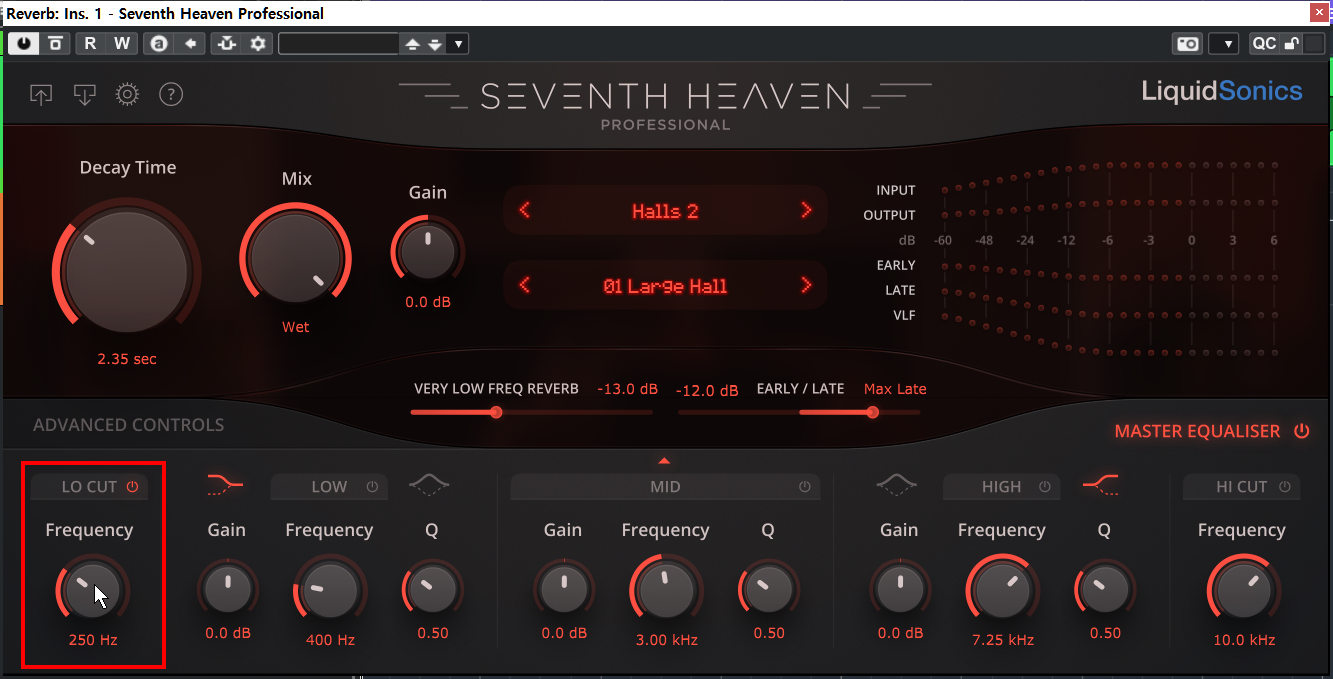Screen dimensions: 1333x679
Task: Toggle the Master Equaliser power
Action: tap(1301, 431)
